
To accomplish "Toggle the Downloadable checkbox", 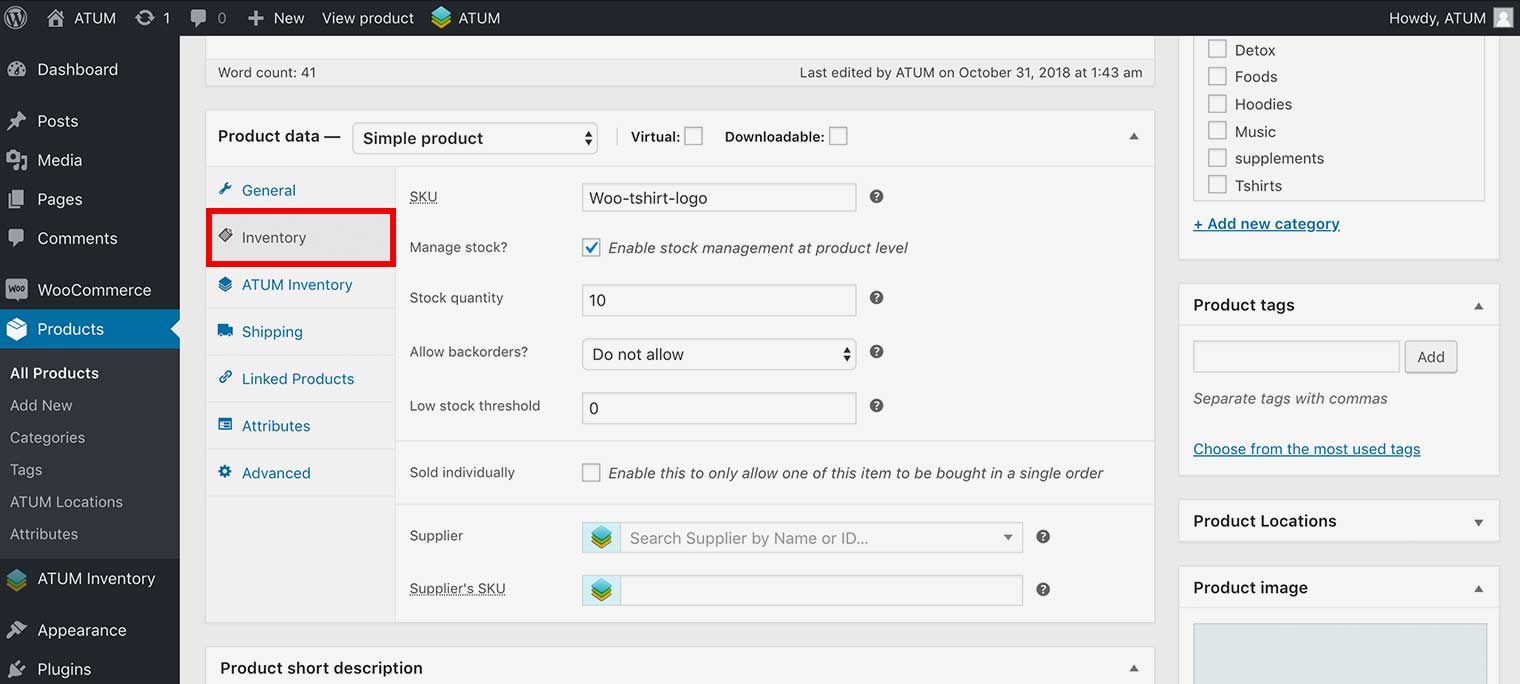I will point(838,137).
